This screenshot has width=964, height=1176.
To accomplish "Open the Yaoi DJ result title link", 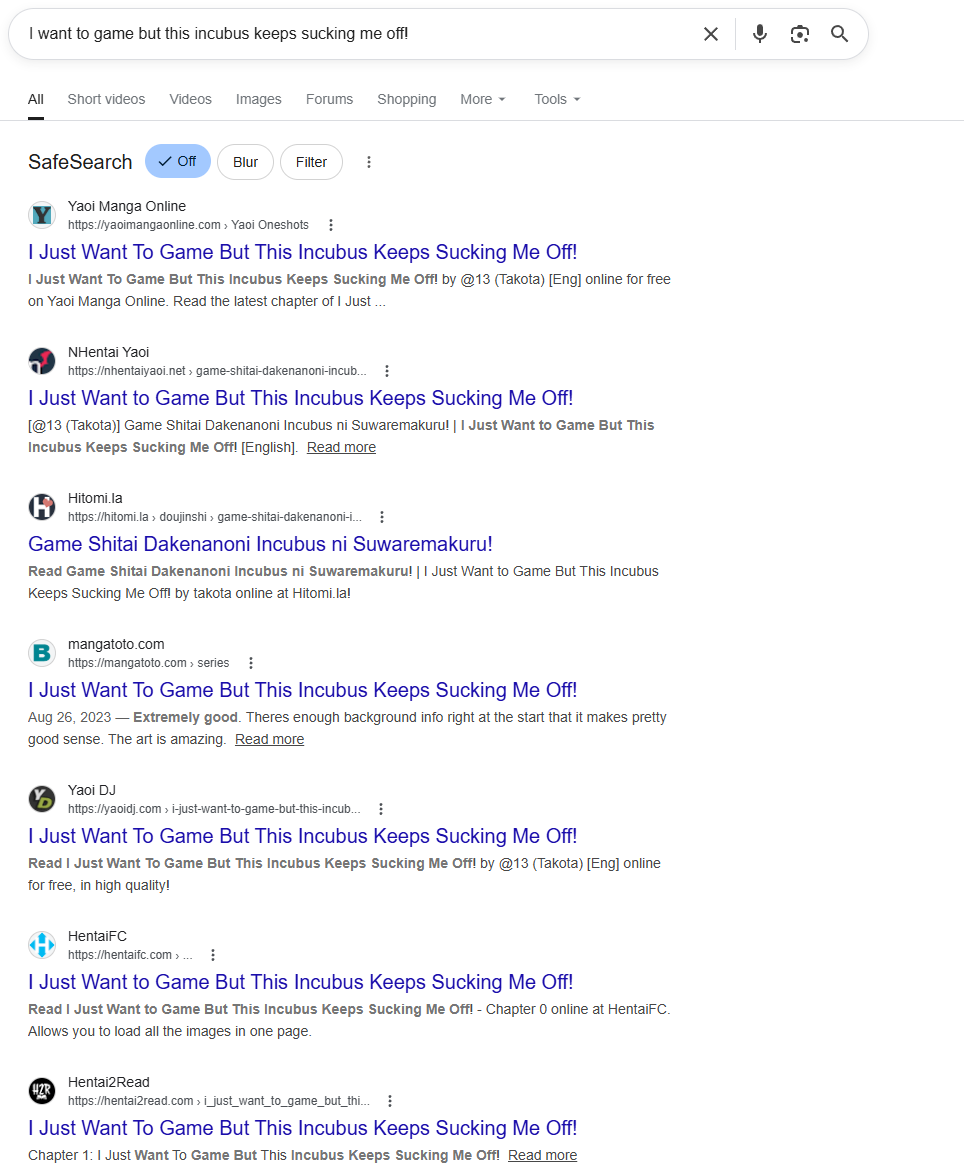I will pyautogui.click(x=302, y=836).
